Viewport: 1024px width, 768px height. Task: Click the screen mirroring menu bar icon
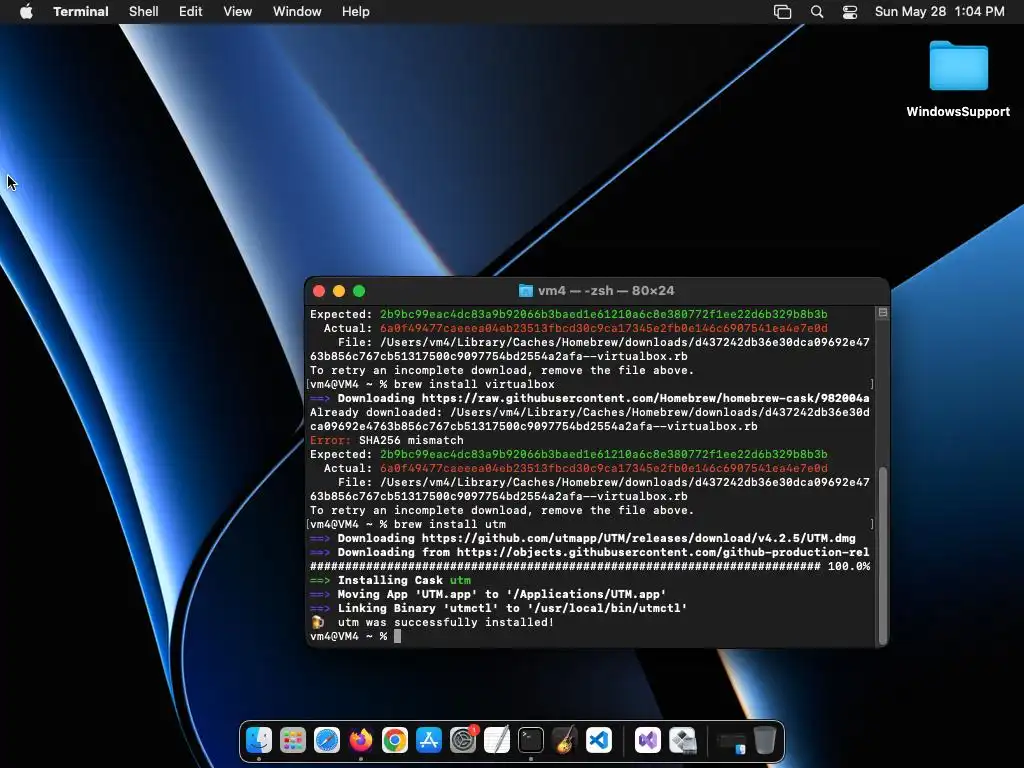pyautogui.click(x=782, y=12)
